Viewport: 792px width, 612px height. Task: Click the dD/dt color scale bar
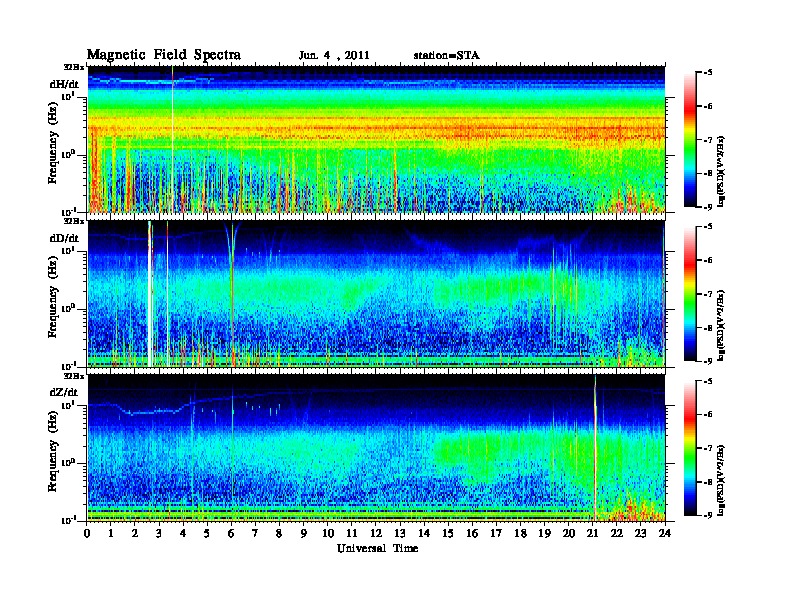click(690, 293)
